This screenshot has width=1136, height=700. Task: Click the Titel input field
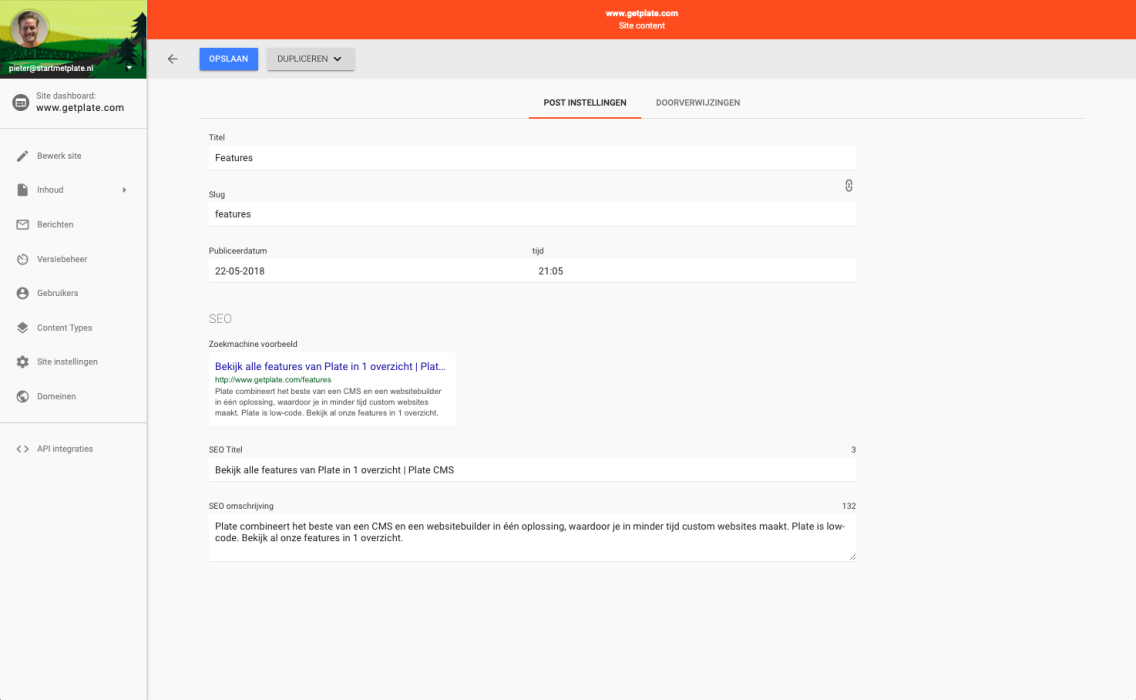point(532,158)
